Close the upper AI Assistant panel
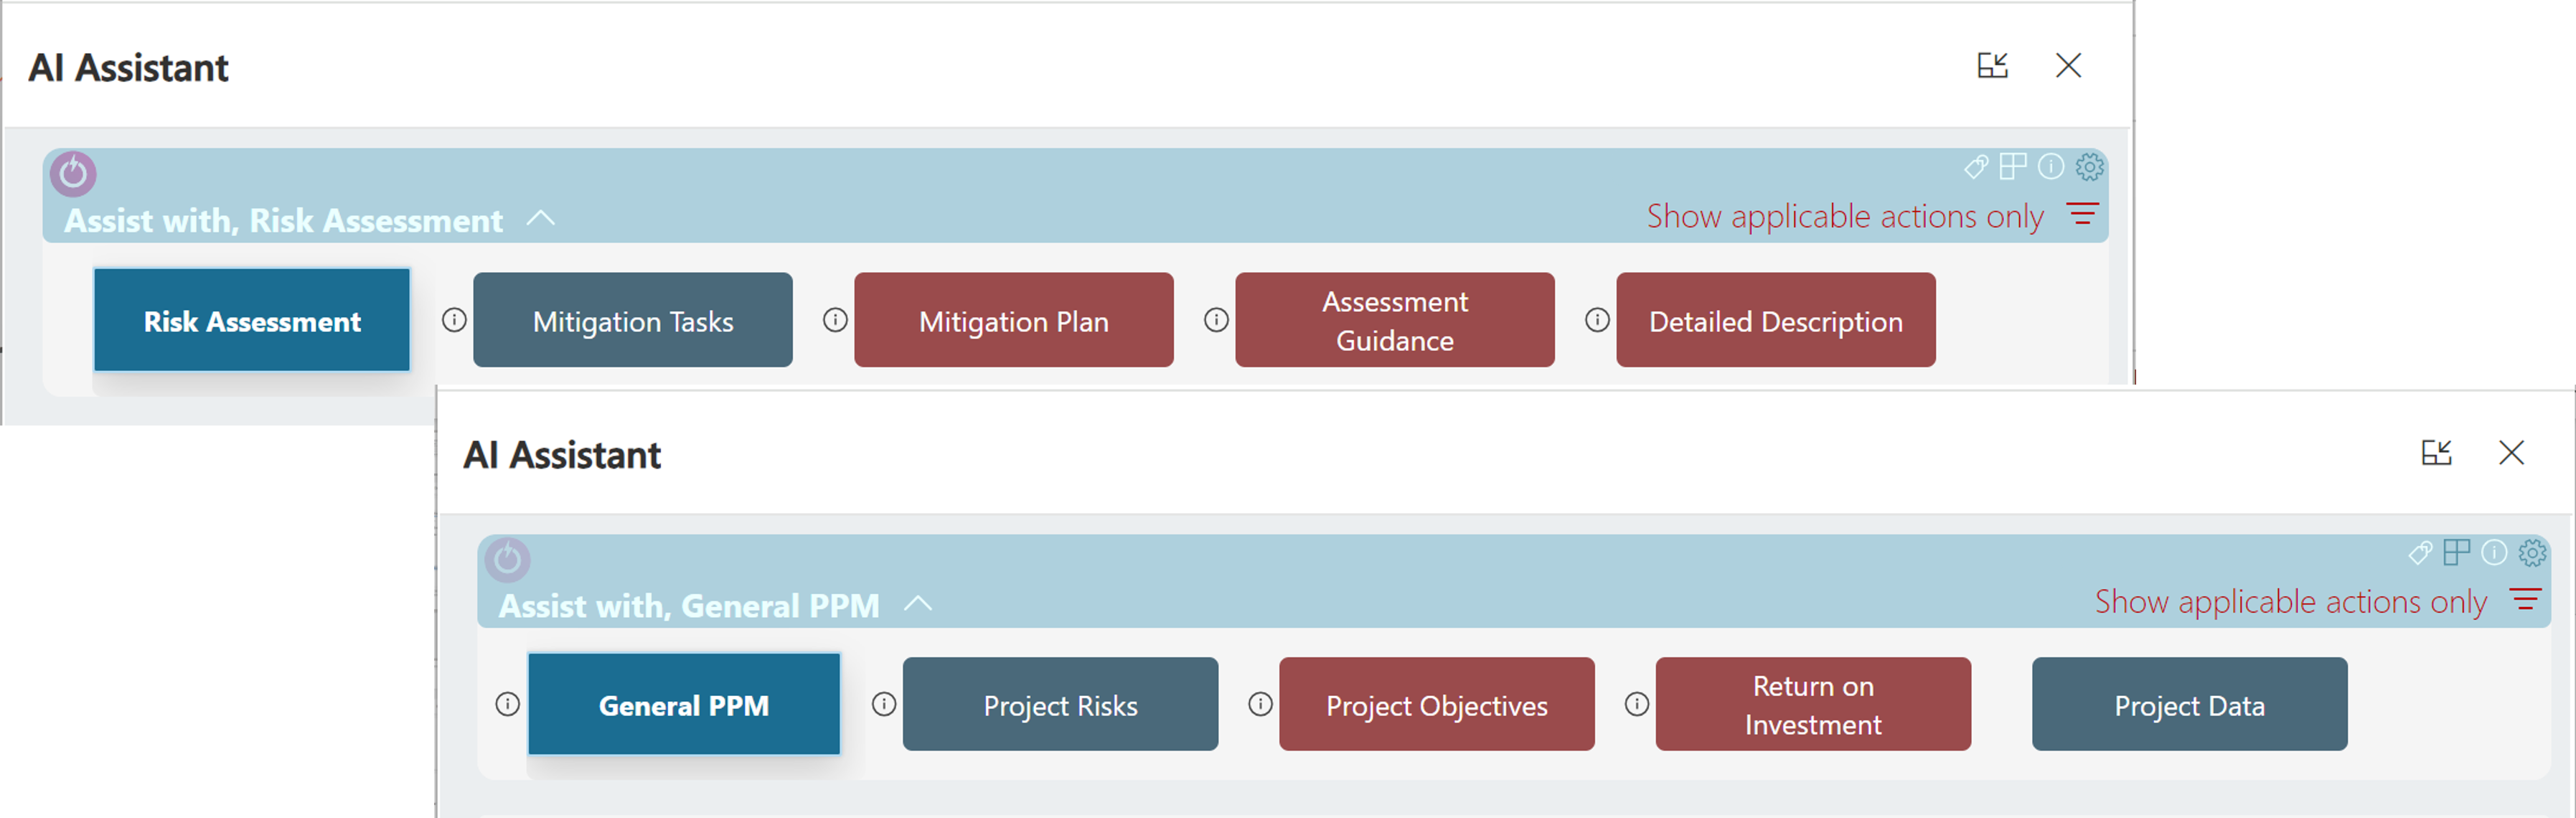Viewport: 2576px width, 818px height. [x=2068, y=66]
